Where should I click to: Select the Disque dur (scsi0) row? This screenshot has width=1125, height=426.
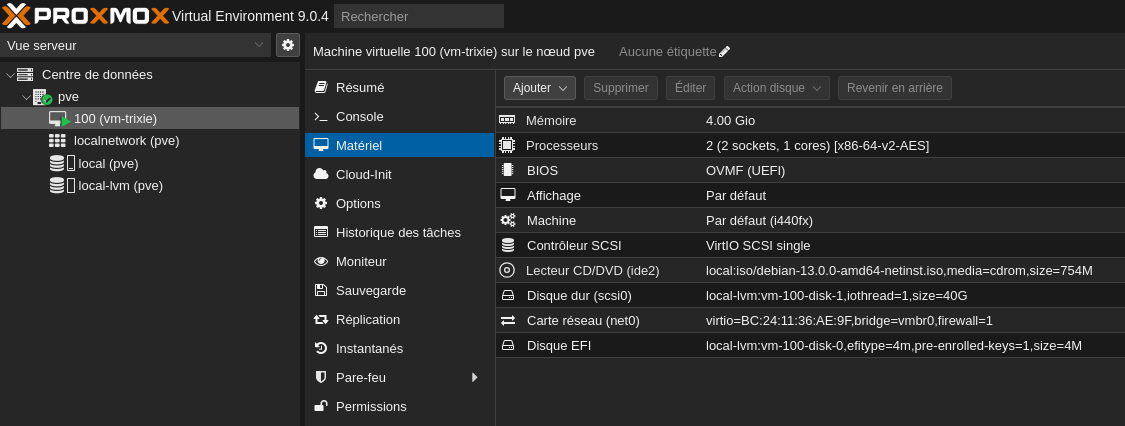point(810,295)
